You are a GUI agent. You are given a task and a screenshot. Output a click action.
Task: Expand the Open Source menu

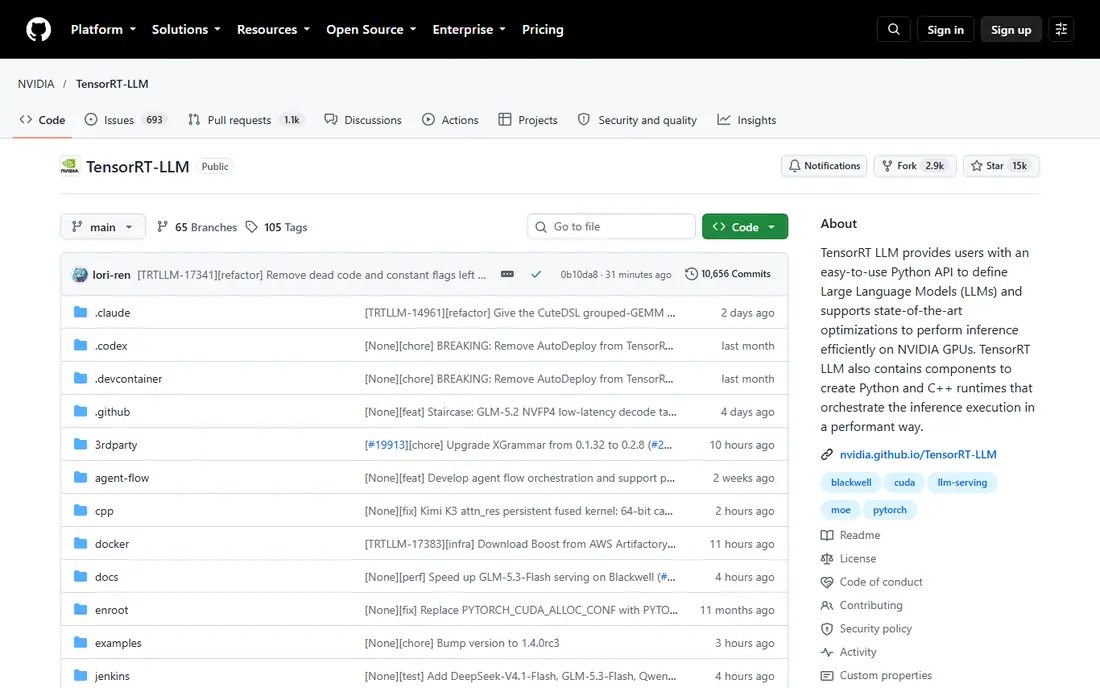[x=371, y=29]
